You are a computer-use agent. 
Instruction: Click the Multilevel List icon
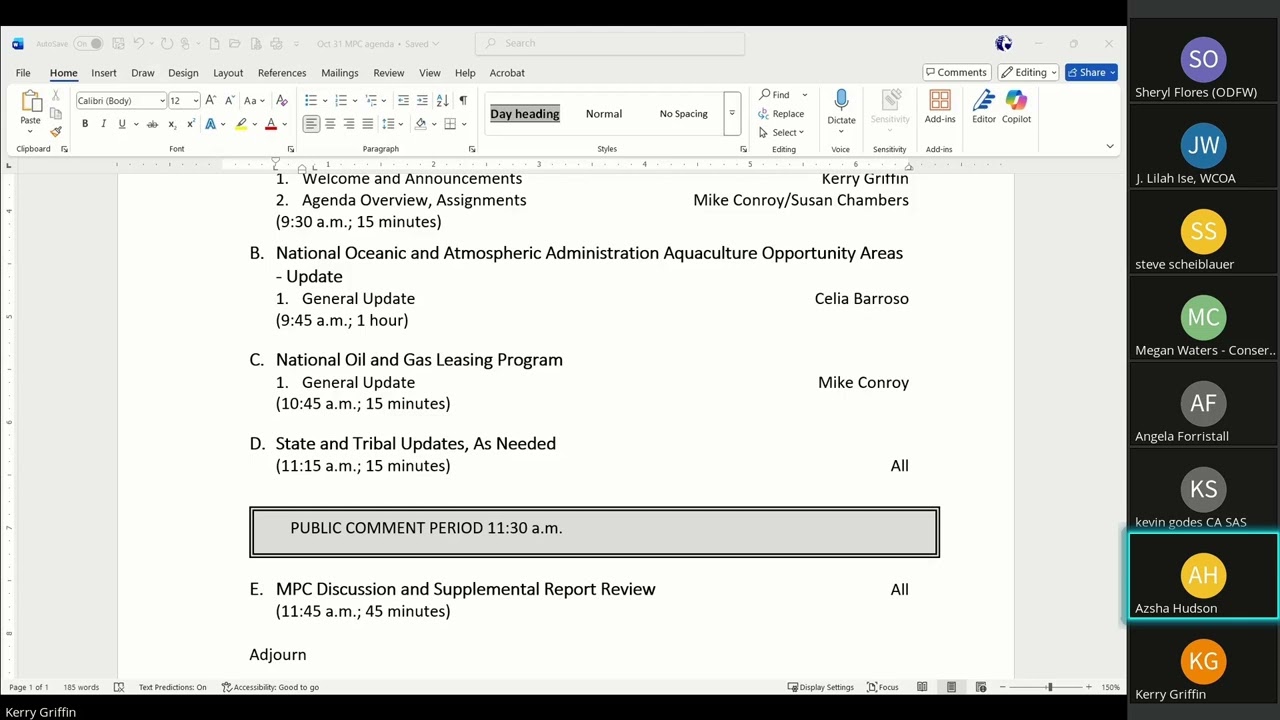[371, 100]
